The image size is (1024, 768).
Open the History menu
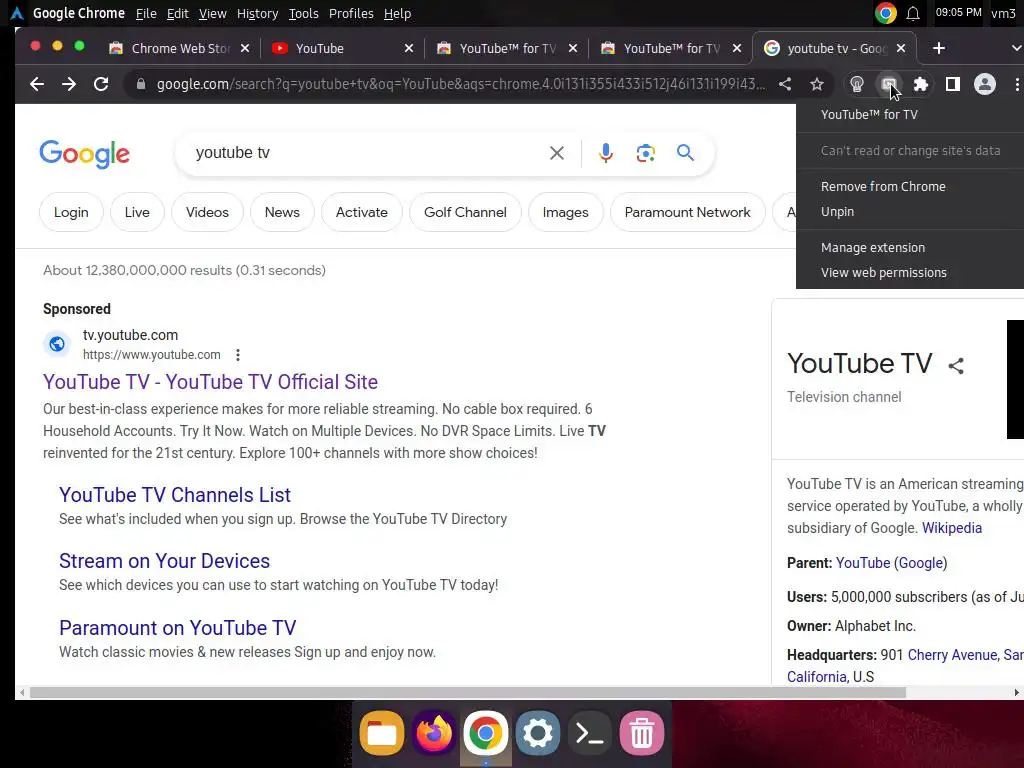257,14
